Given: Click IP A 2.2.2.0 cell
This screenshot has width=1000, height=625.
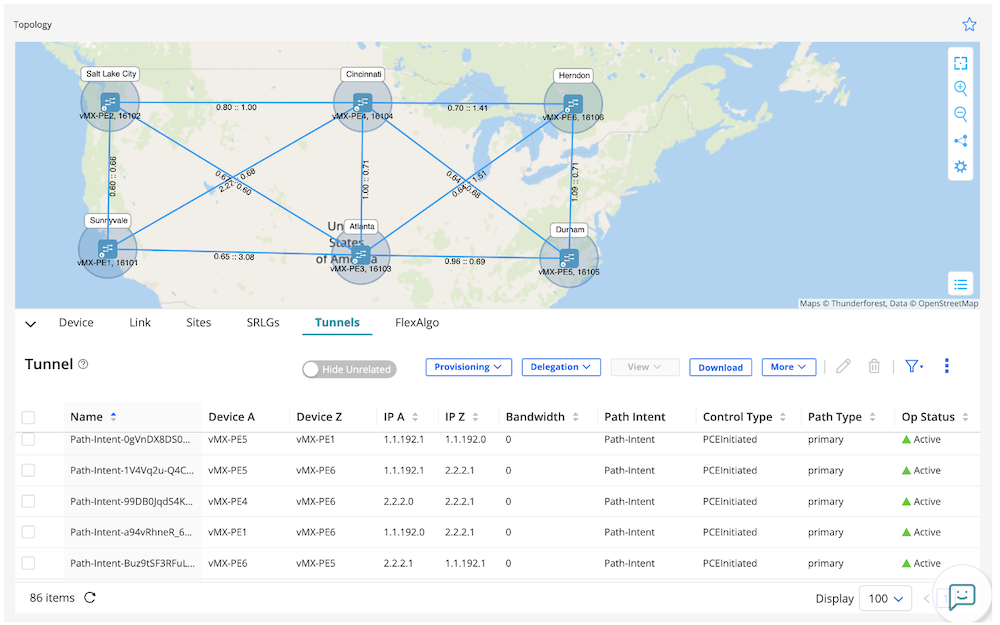Looking at the screenshot, I should (399, 501).
